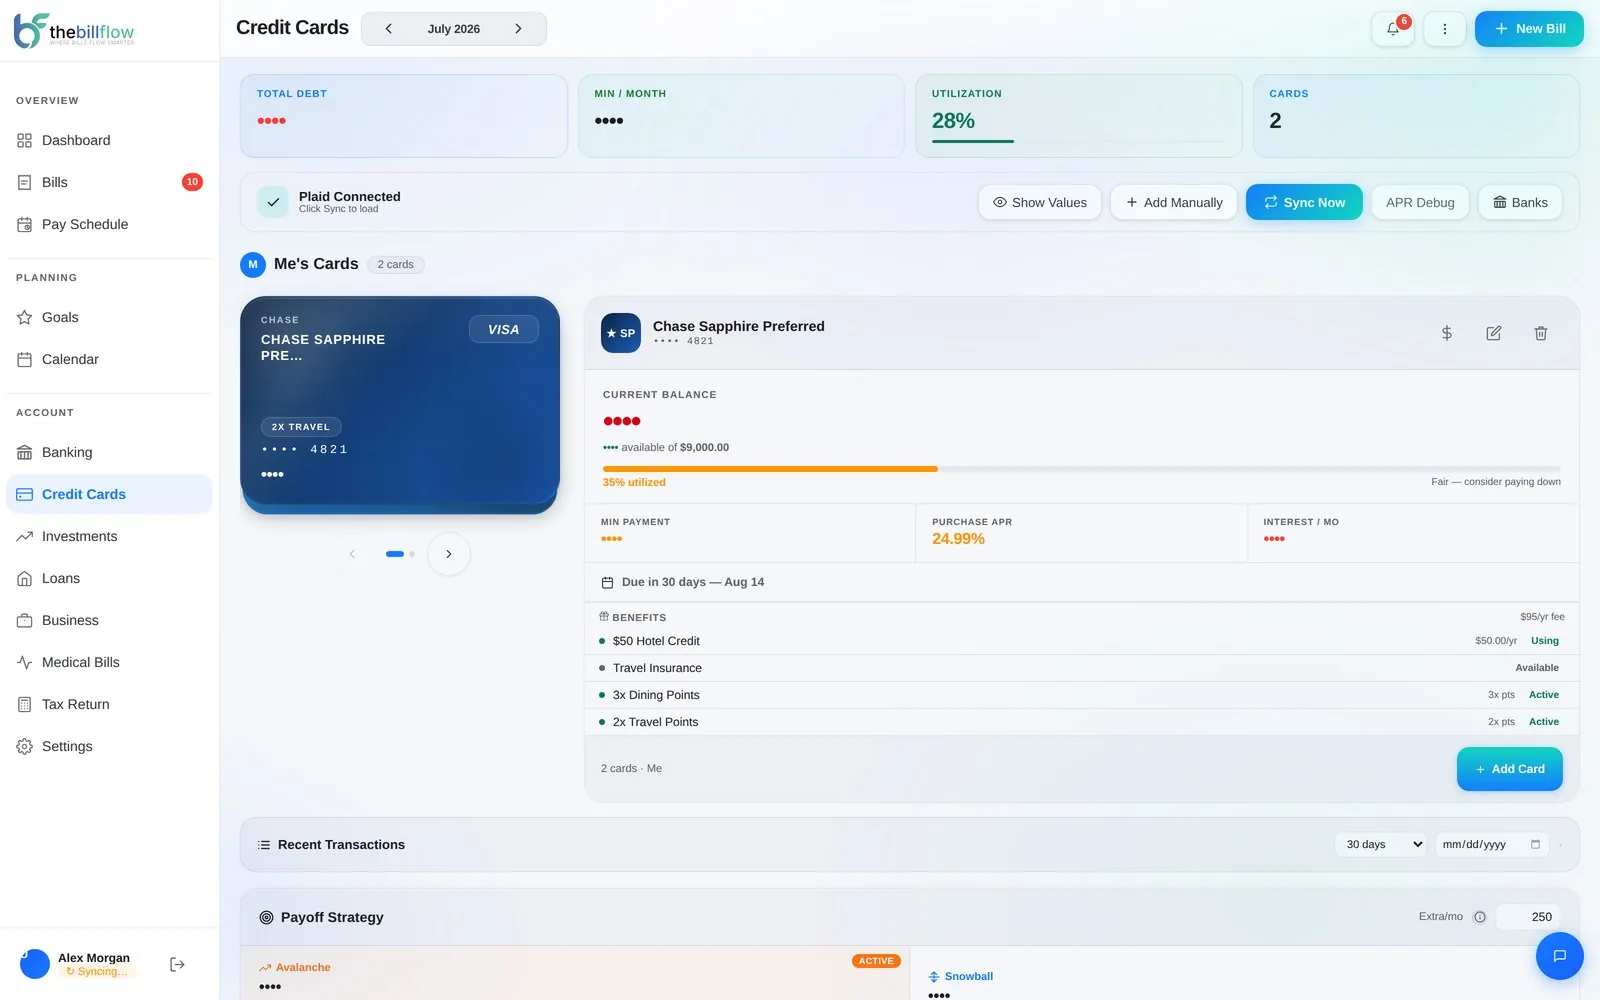Open Dashboard in sidebar
Image resolution: width=1600 pixels, height=1000 pixels.
[x=109, y=140]
